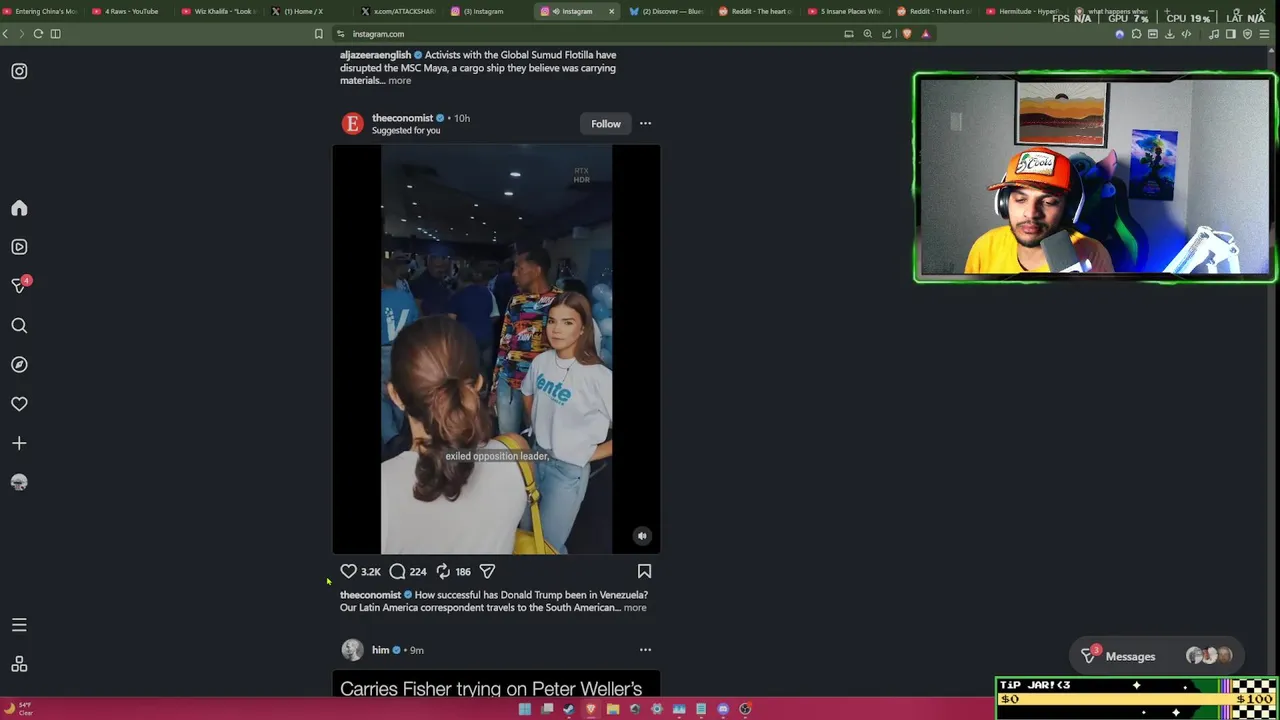Open the More hamburger menu
The width and height of the screenshot is (1280, 720).
click(19, 625)
